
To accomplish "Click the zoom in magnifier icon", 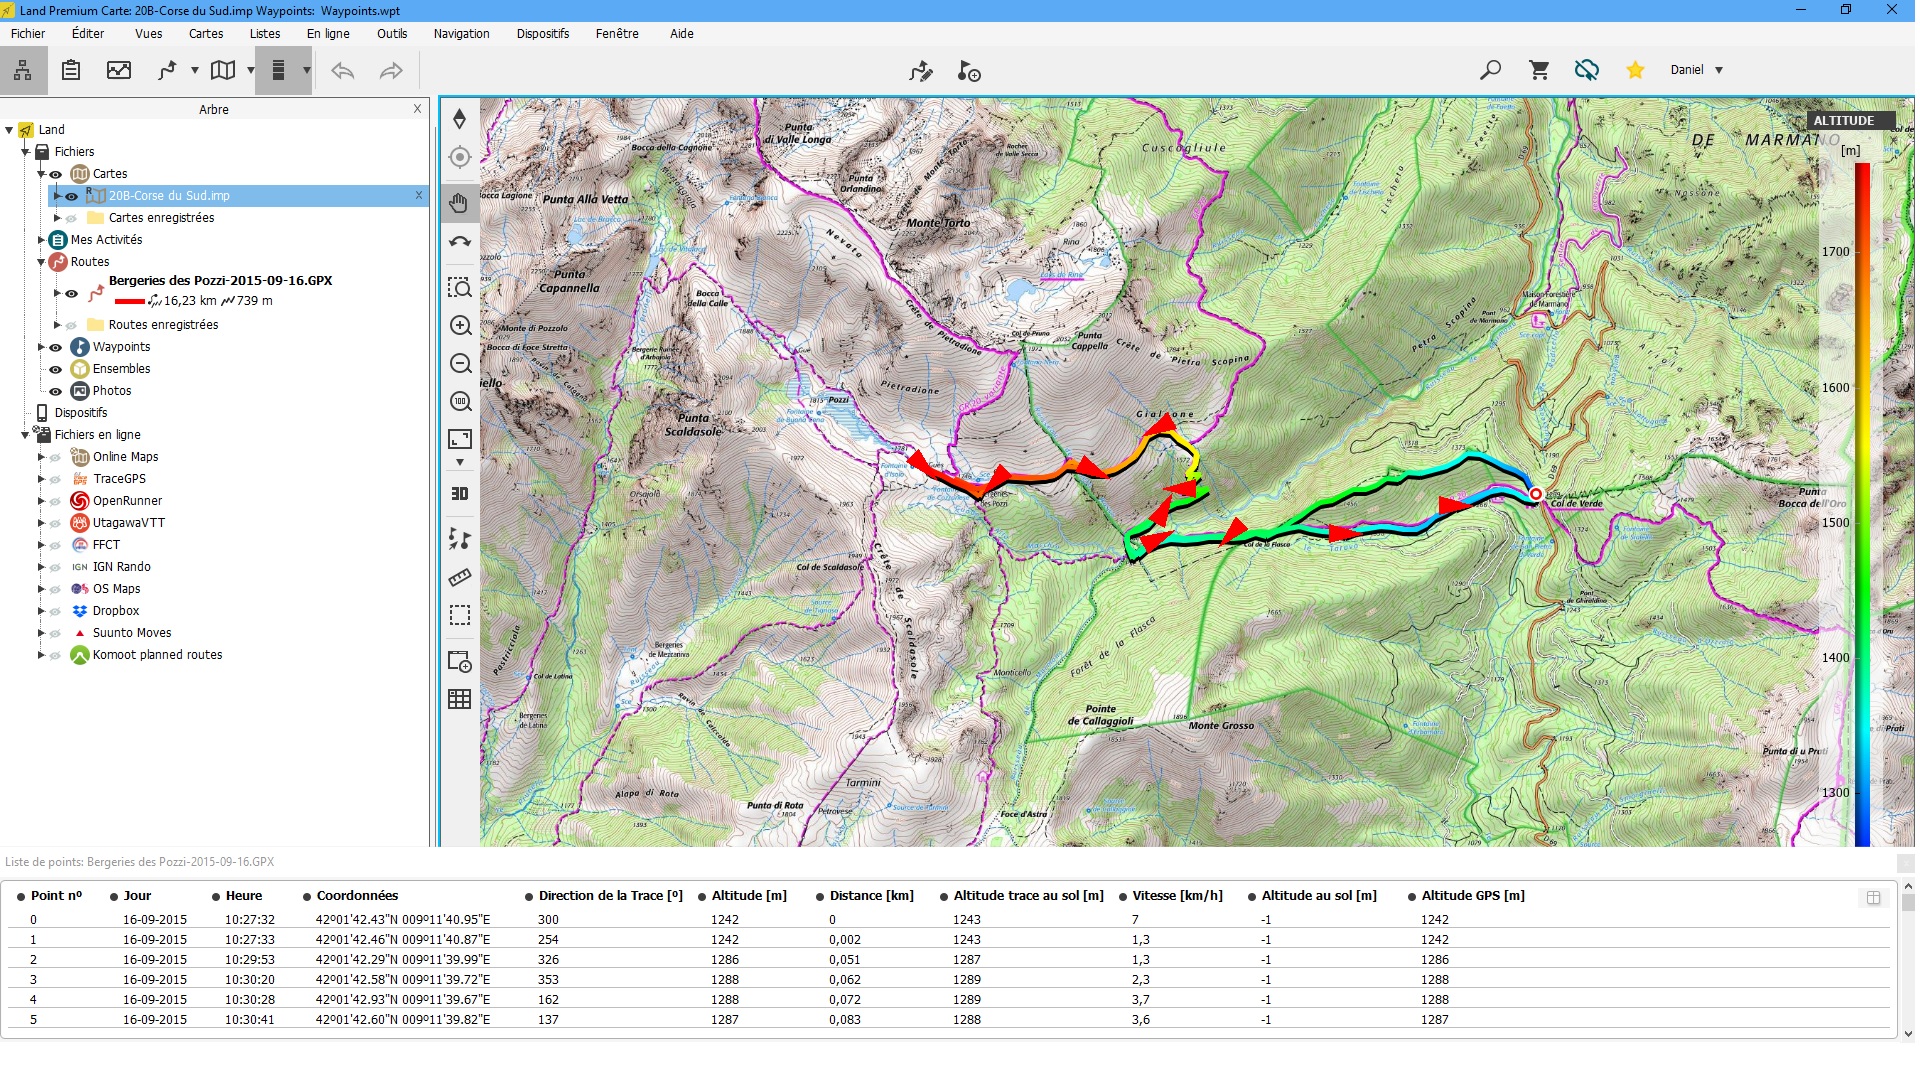I will [x=460, y=326].
